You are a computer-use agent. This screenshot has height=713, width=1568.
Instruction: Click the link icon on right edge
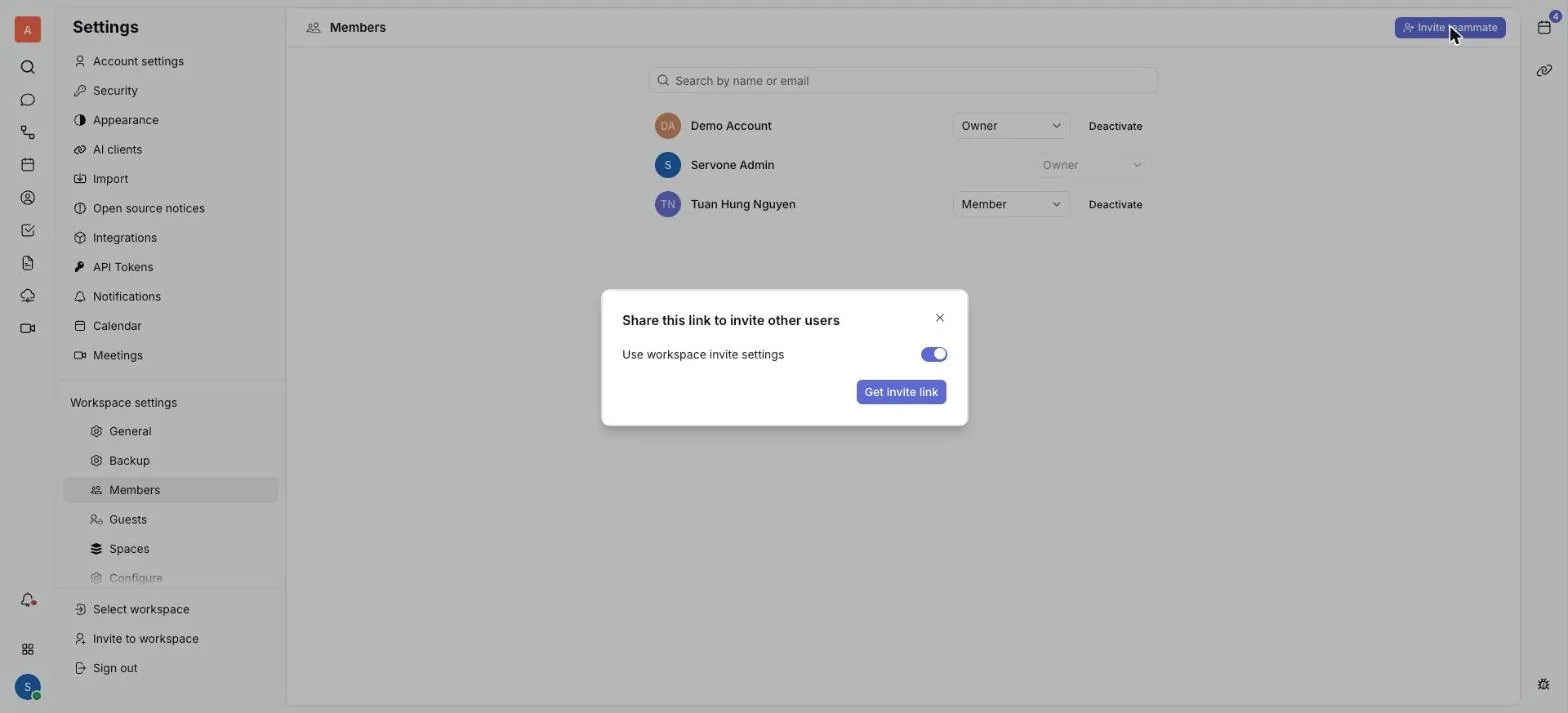tap(1544, 71)
